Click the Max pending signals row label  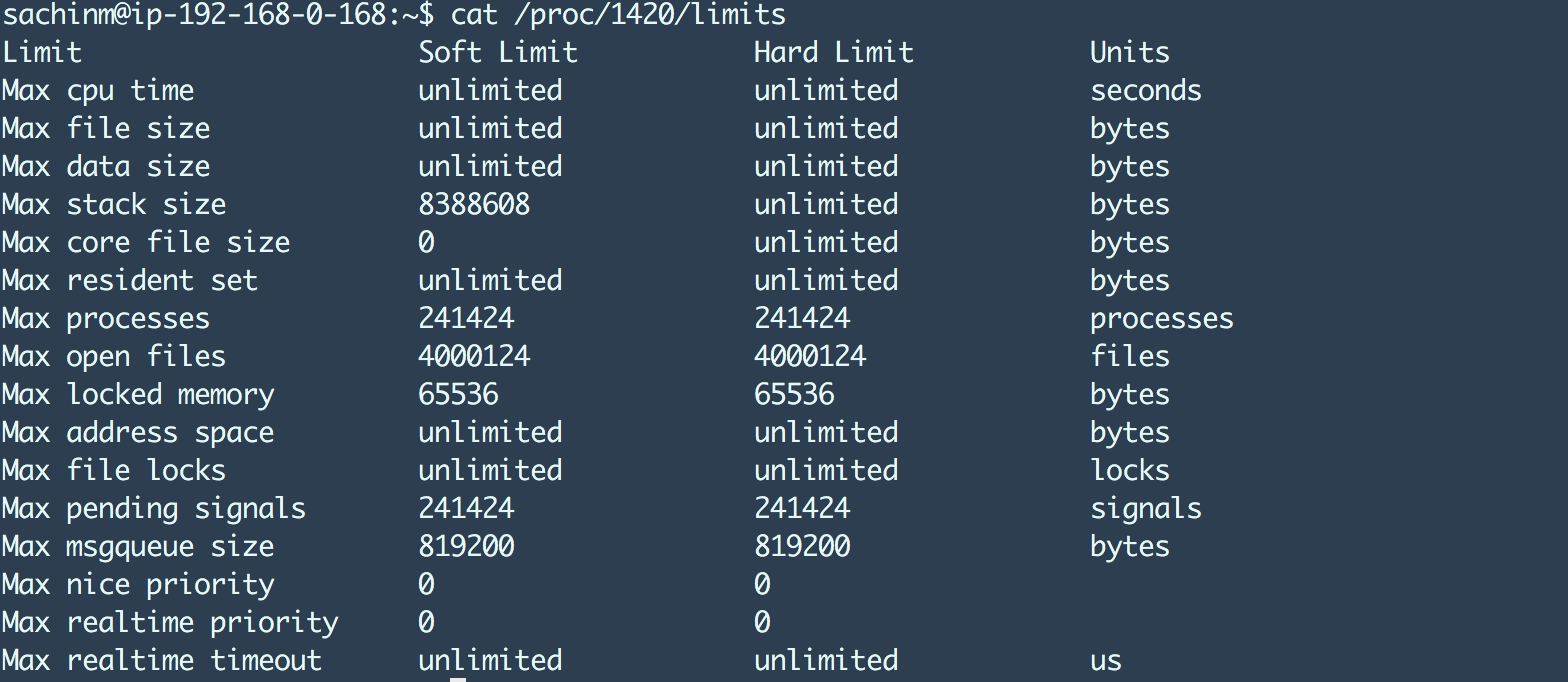coord(154,508)
